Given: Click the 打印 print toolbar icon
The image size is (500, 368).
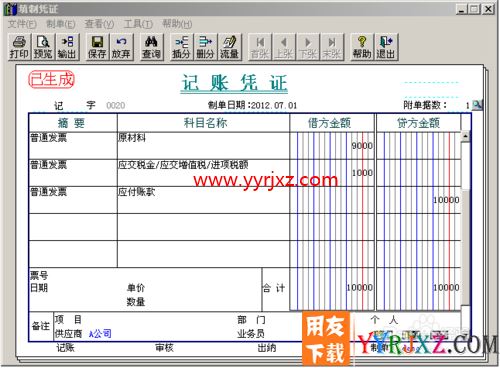Looking at the screenshot, I should pyautogui.click(x=19, y=47).
